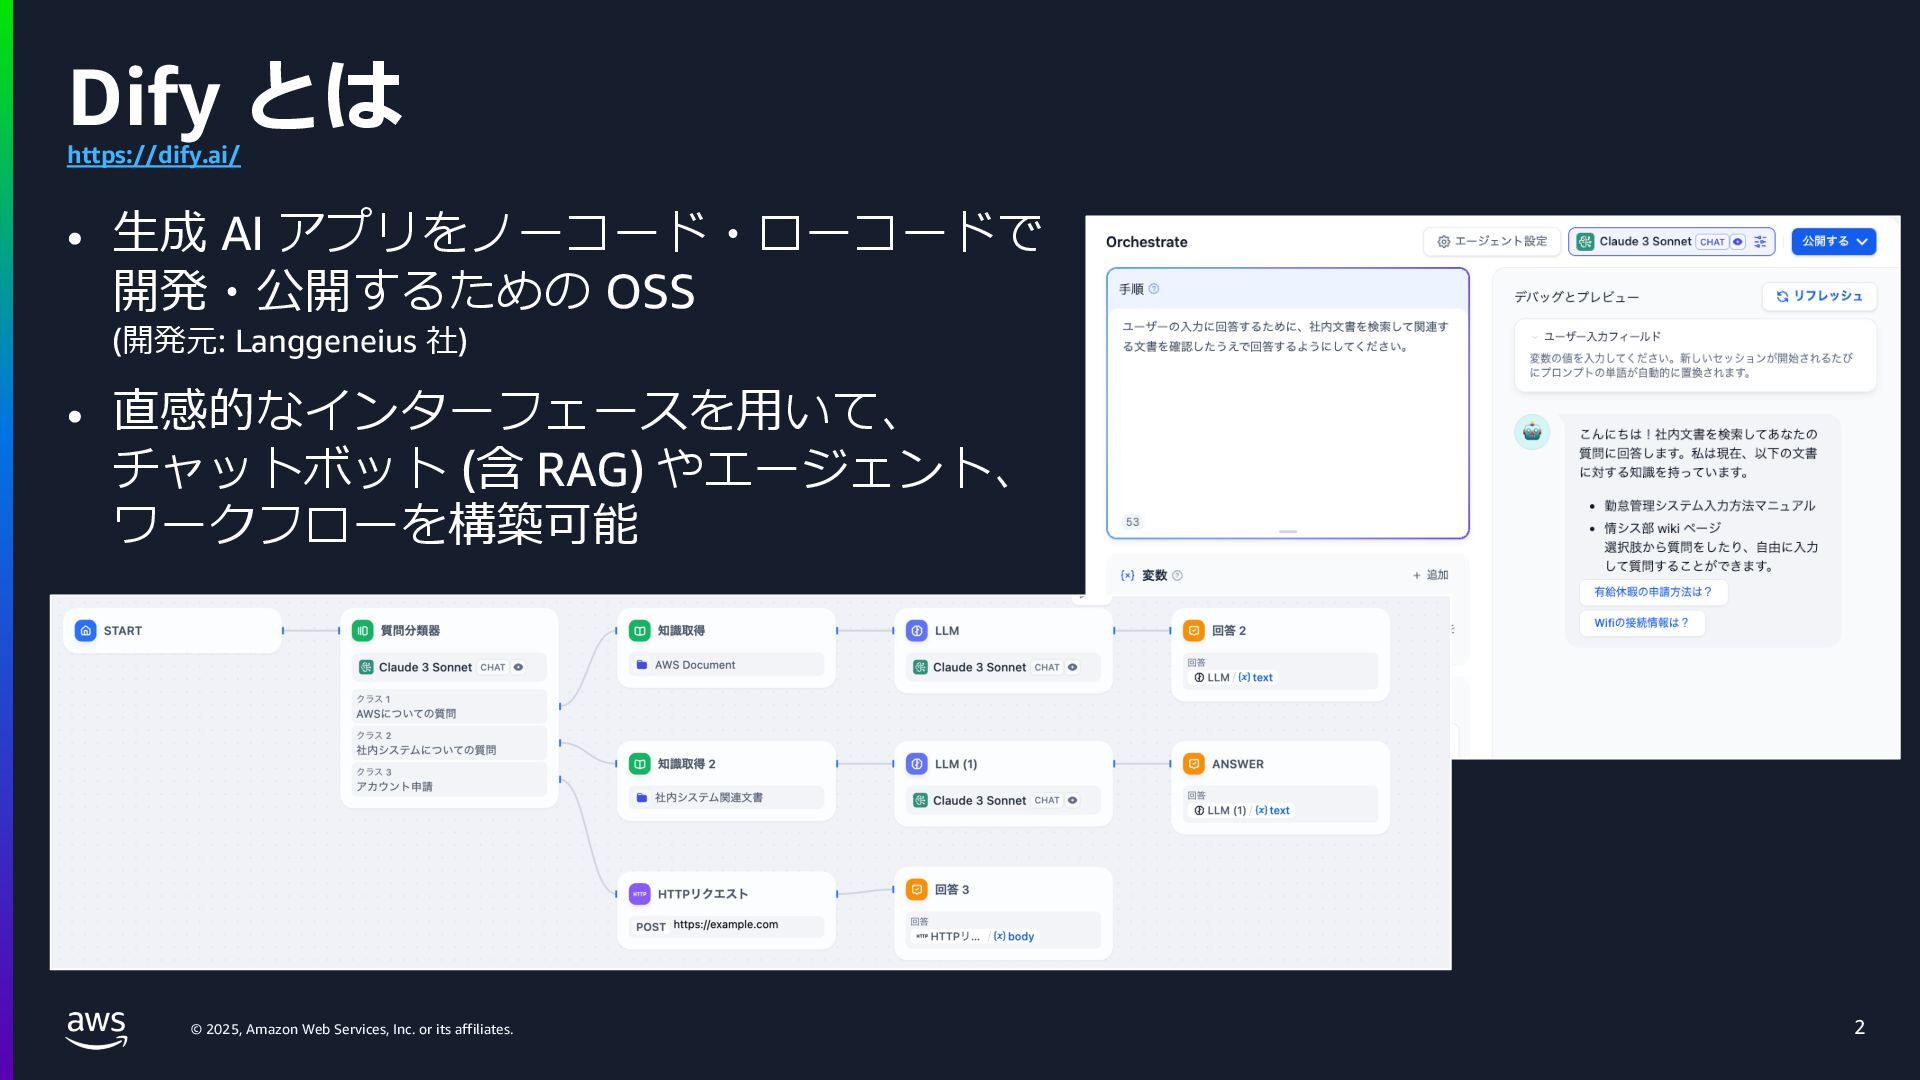Screen dimensions: 1920x1080
Task: Click the 回答 3 node icon
Action: click(x=917, y=890)
